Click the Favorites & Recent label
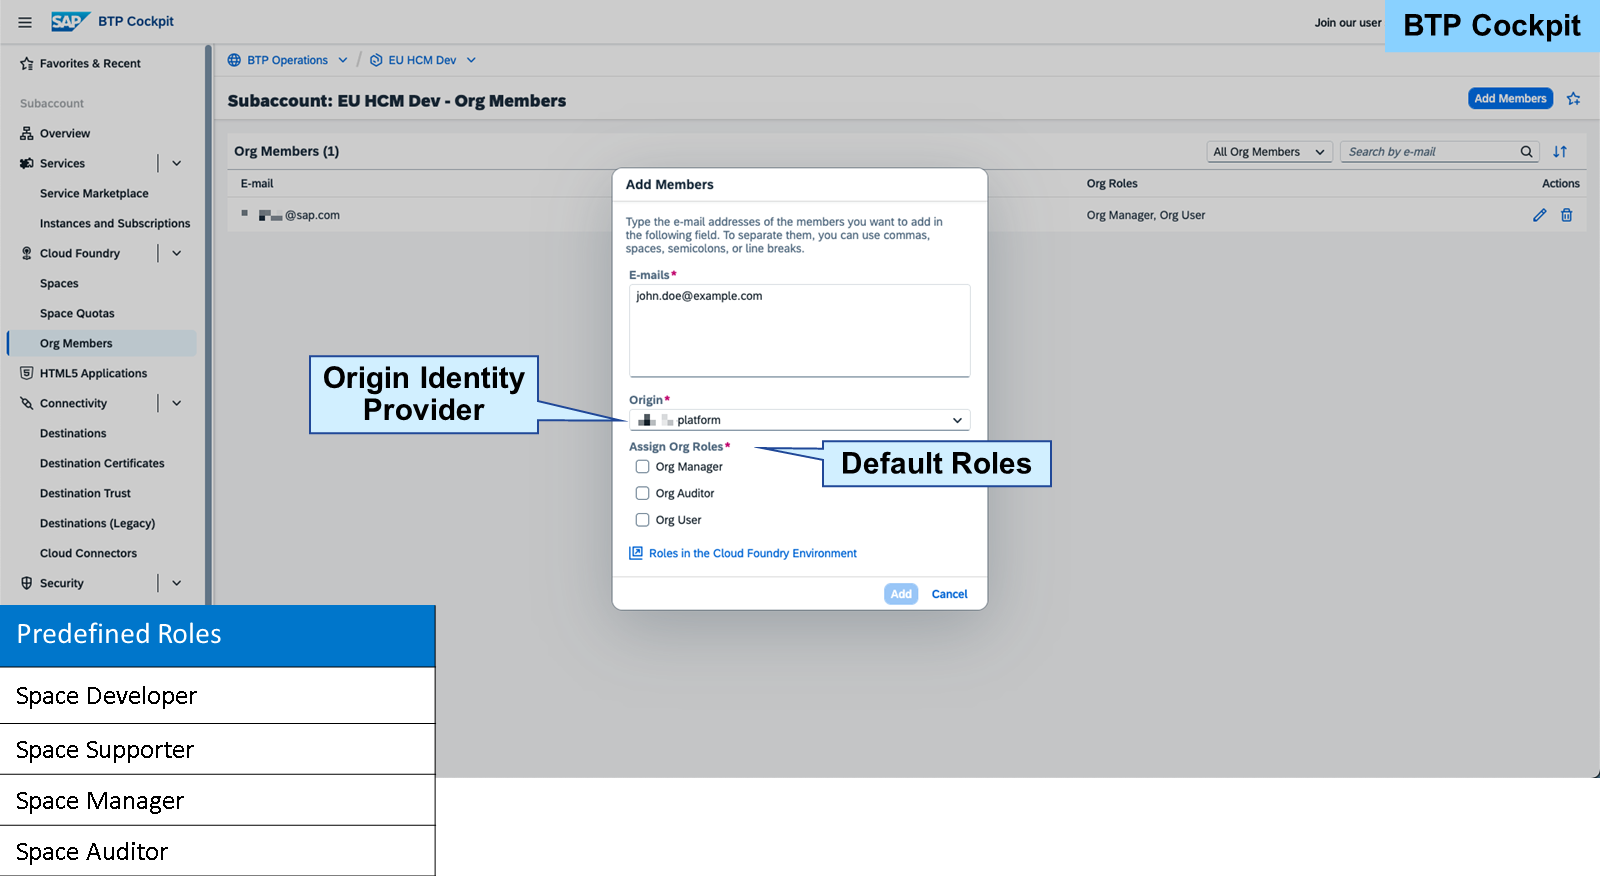The image size is (1600, 876). tap(90, 64)
